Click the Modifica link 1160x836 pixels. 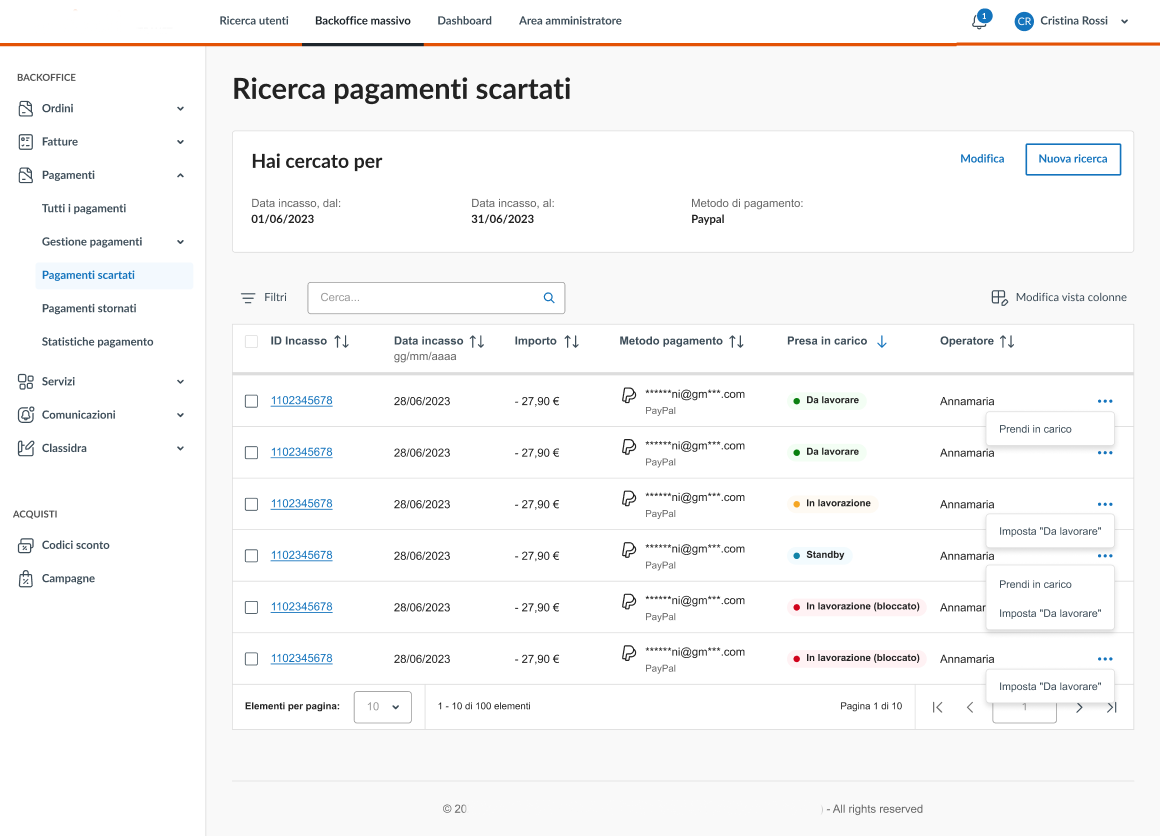pyautogui.click(x=982, y=159)
